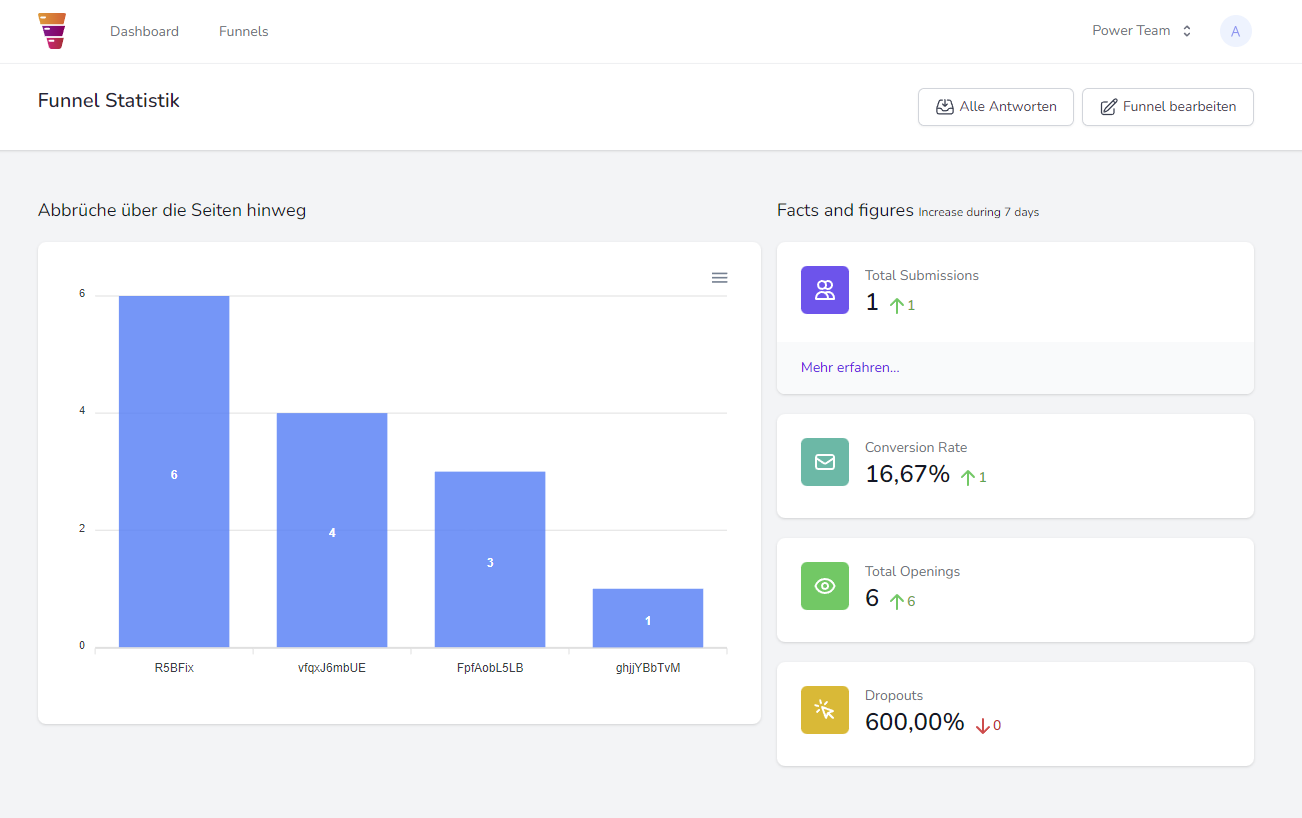Click the red down arrow beside Dropouts
The width and height of the screenshot is (1302, 818).
982,725
